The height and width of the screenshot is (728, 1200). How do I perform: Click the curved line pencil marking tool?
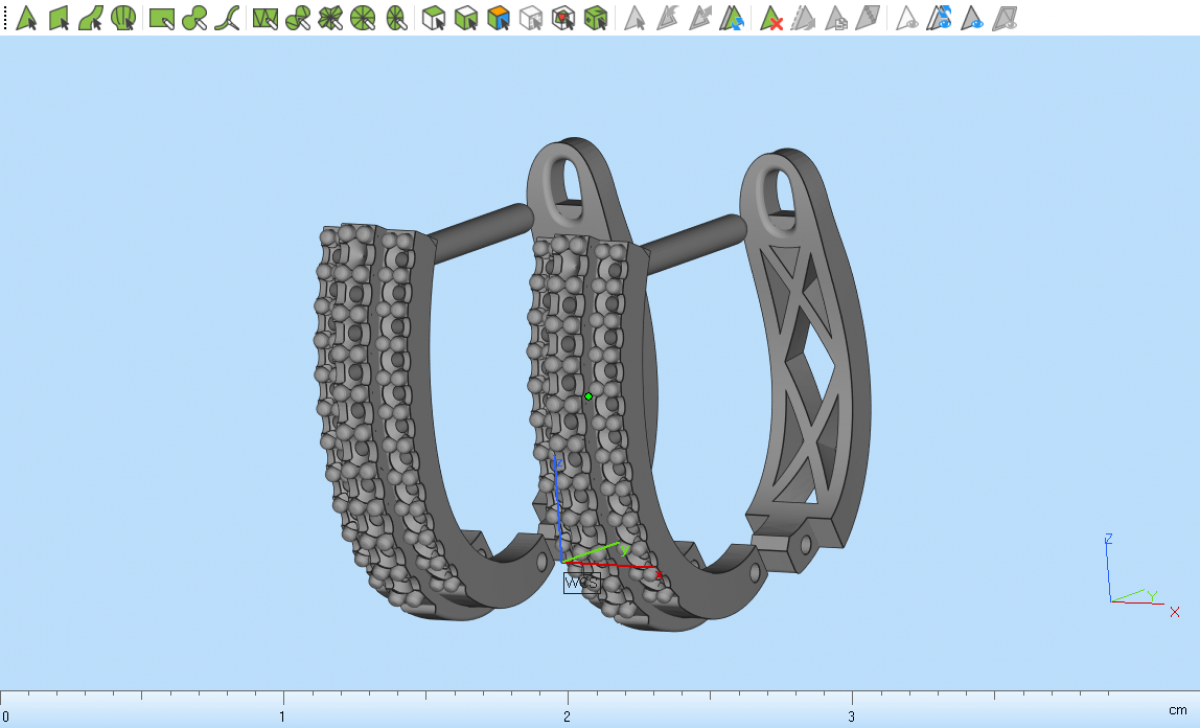(x=226, y=18)
